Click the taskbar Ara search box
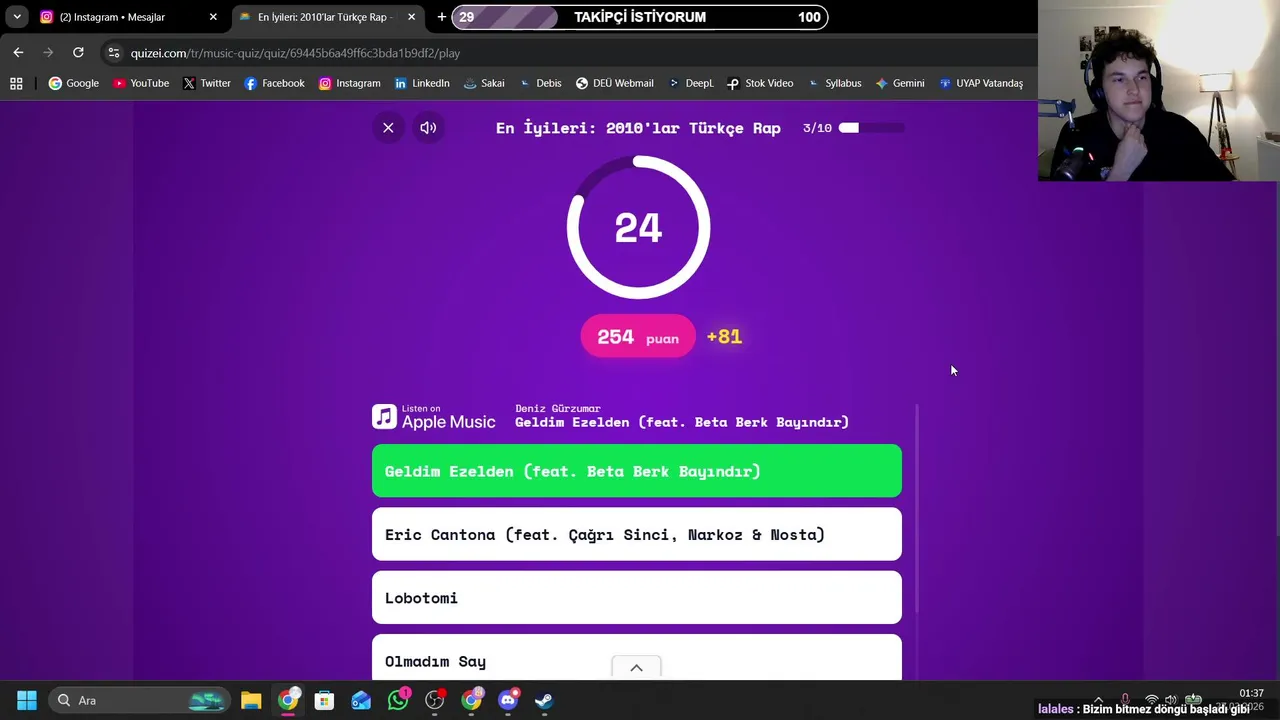1280x720 pixels. 140,700
